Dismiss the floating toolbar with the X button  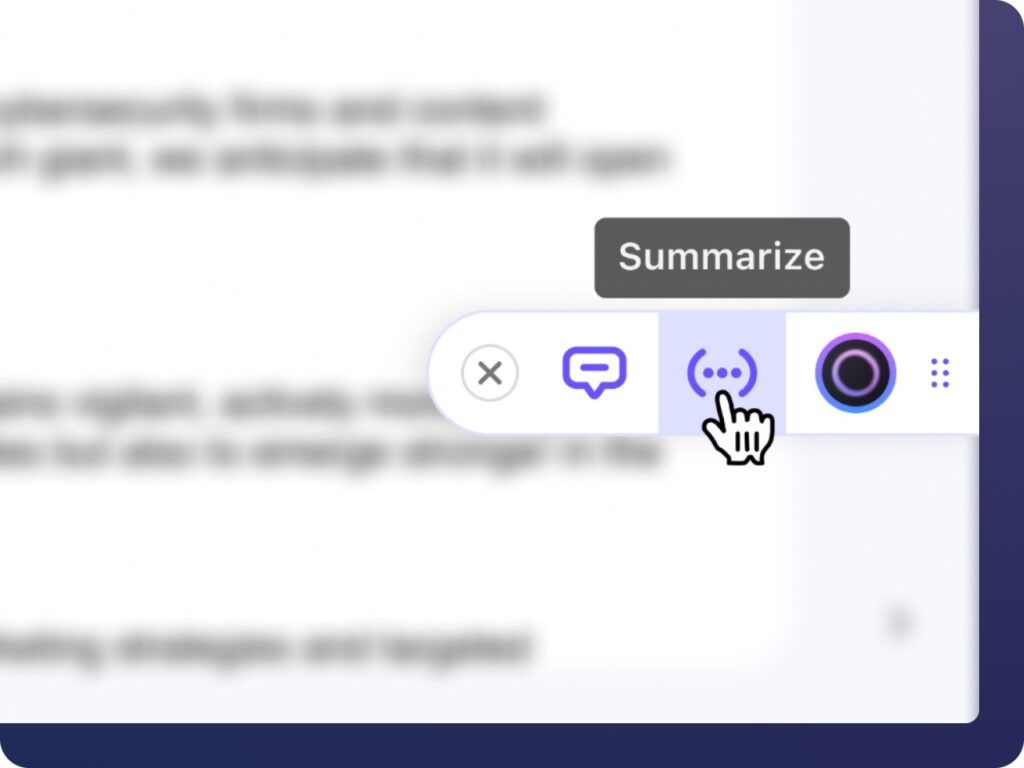click(490, 373)
